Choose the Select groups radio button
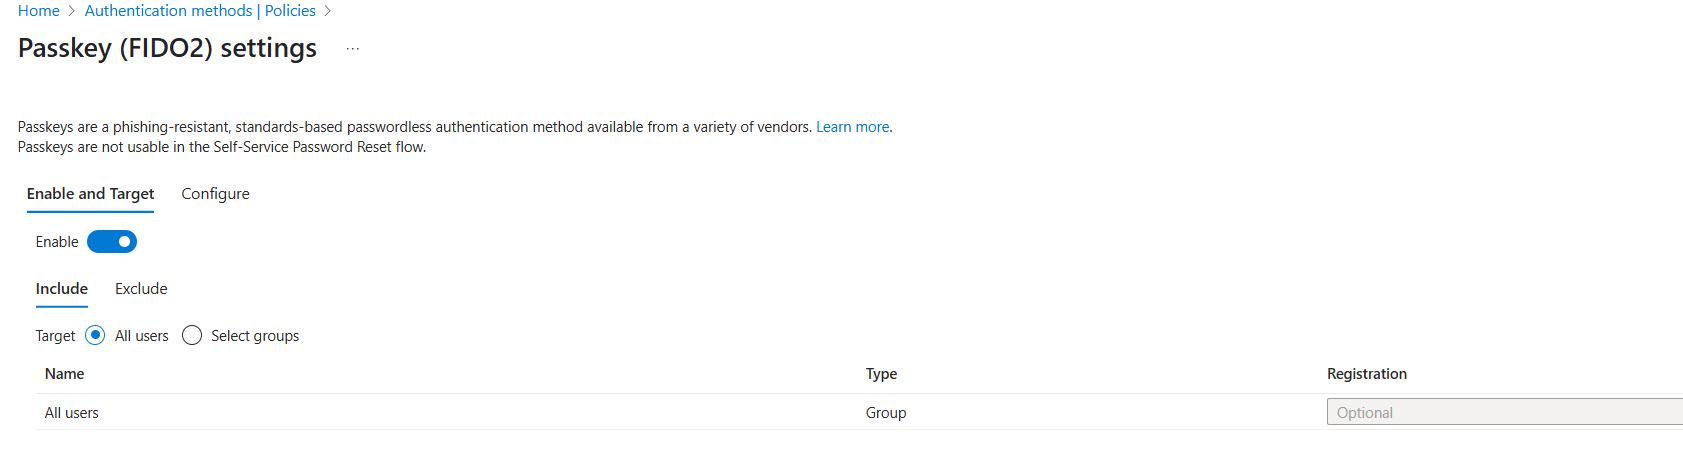 tap(192, 336)
